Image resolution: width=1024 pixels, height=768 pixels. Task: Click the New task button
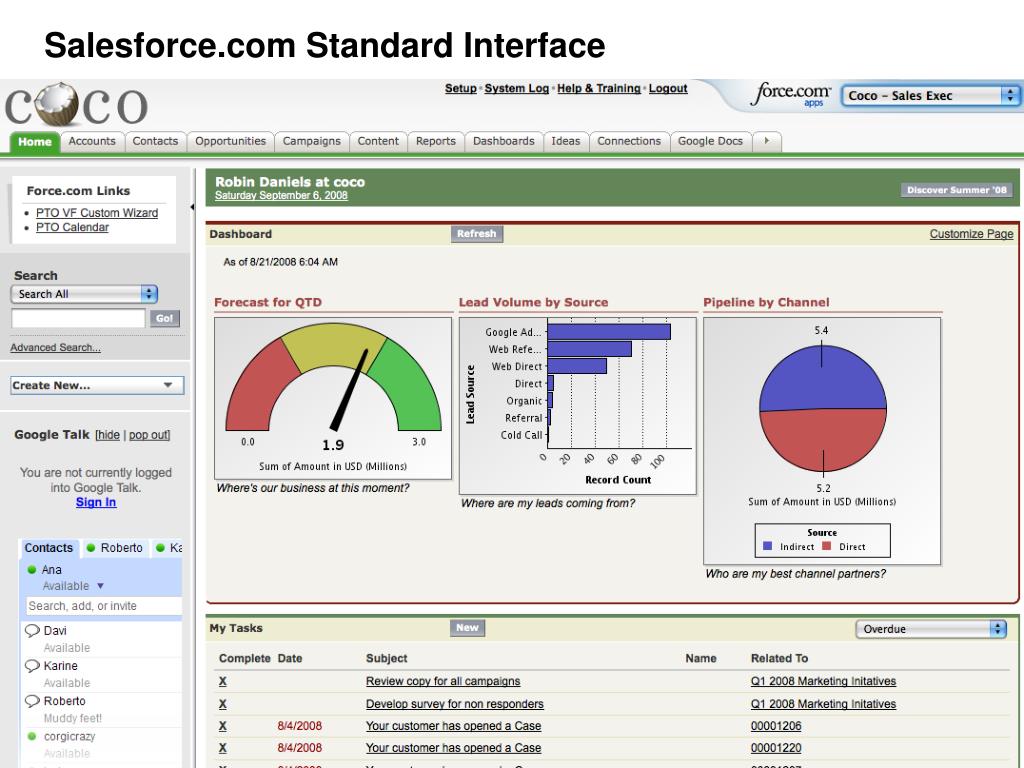pos(468,628)
